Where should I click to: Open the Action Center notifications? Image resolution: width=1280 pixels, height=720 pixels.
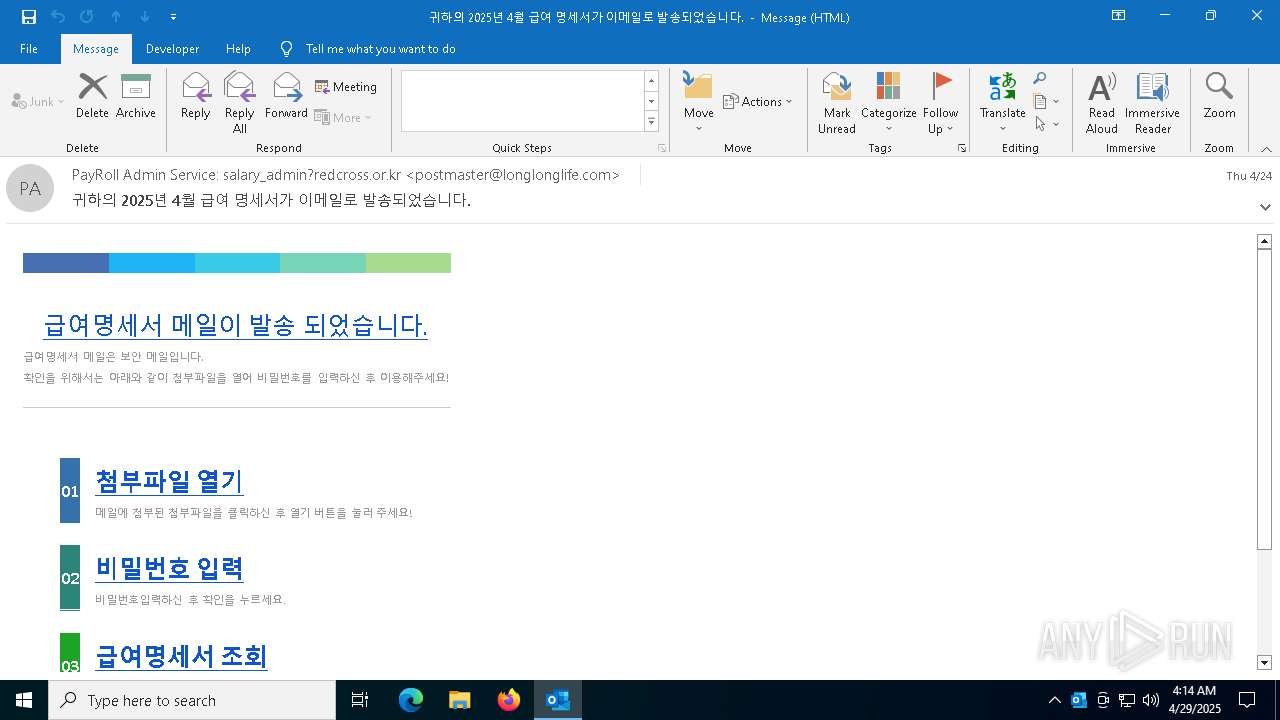tap(1247, 700)
